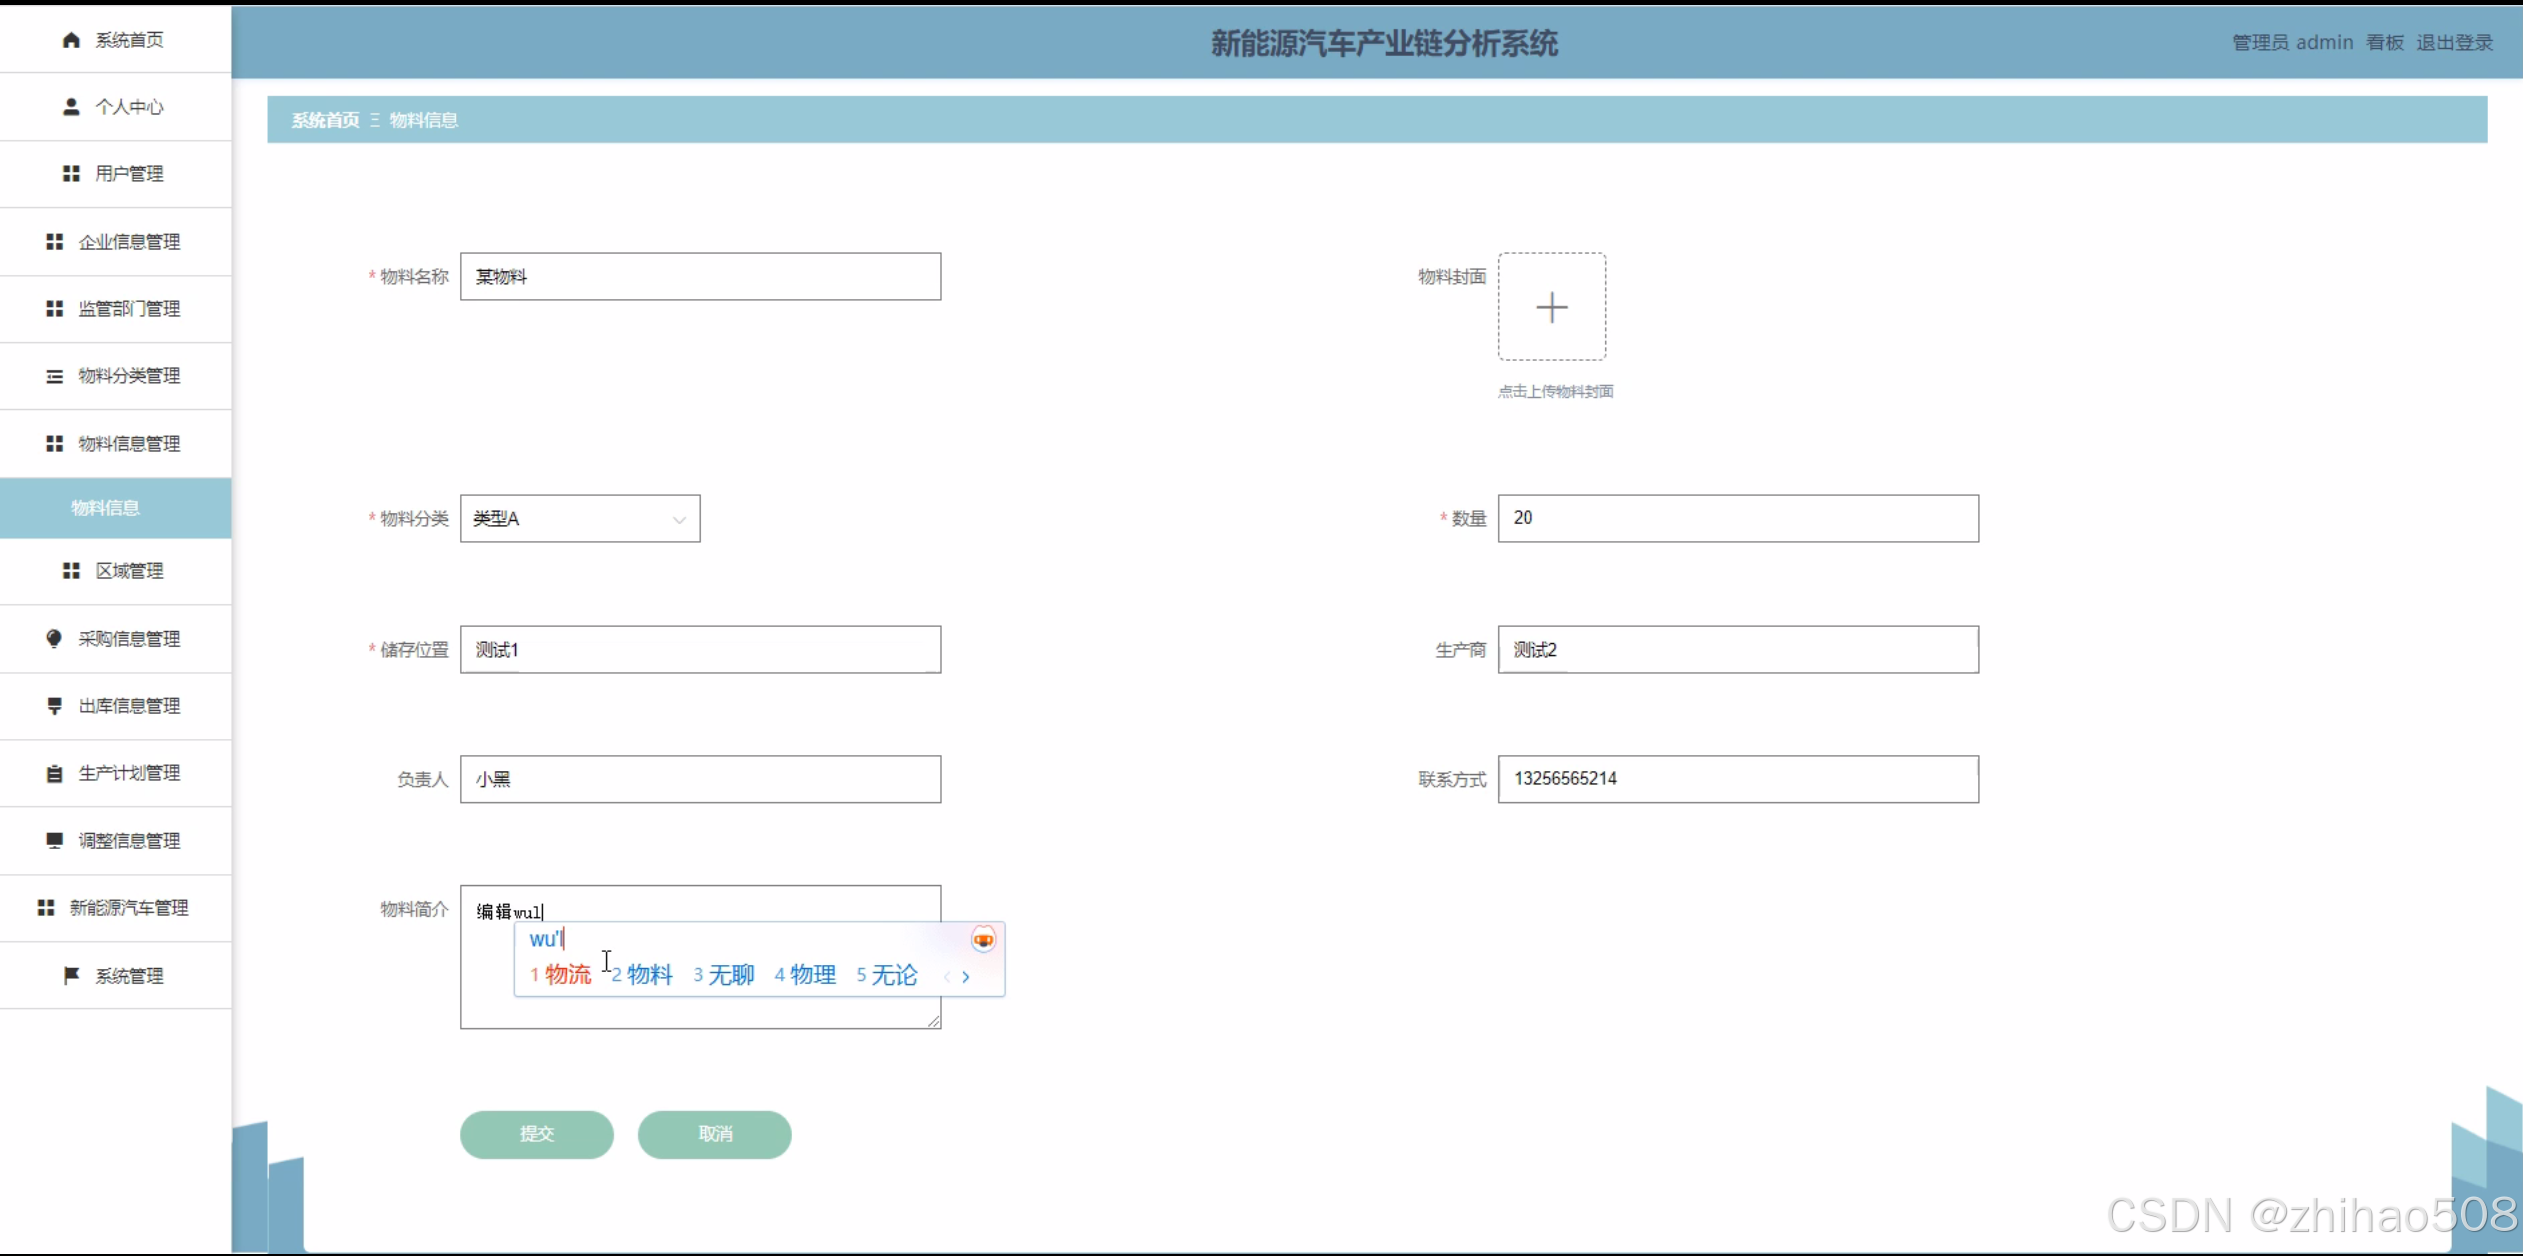Click the home icon beside 系统首页
Viewport: 2523px width, 1256px height.
pos(71,40)
